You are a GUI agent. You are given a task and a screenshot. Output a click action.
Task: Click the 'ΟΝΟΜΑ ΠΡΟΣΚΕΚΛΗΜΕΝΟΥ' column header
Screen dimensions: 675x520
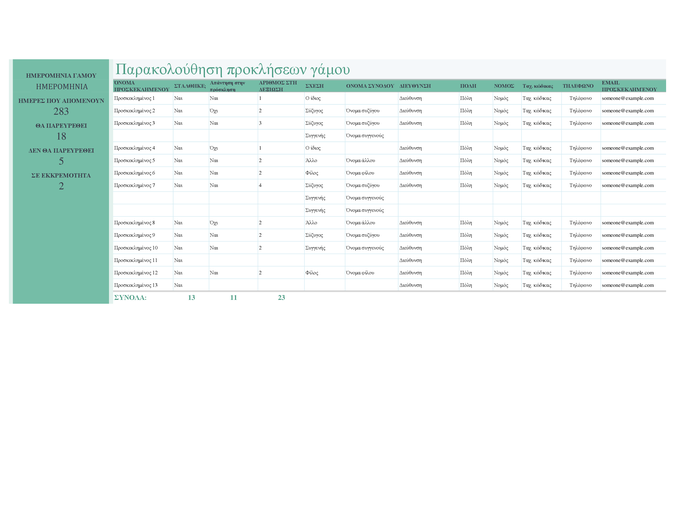click(x=142, y=86)
